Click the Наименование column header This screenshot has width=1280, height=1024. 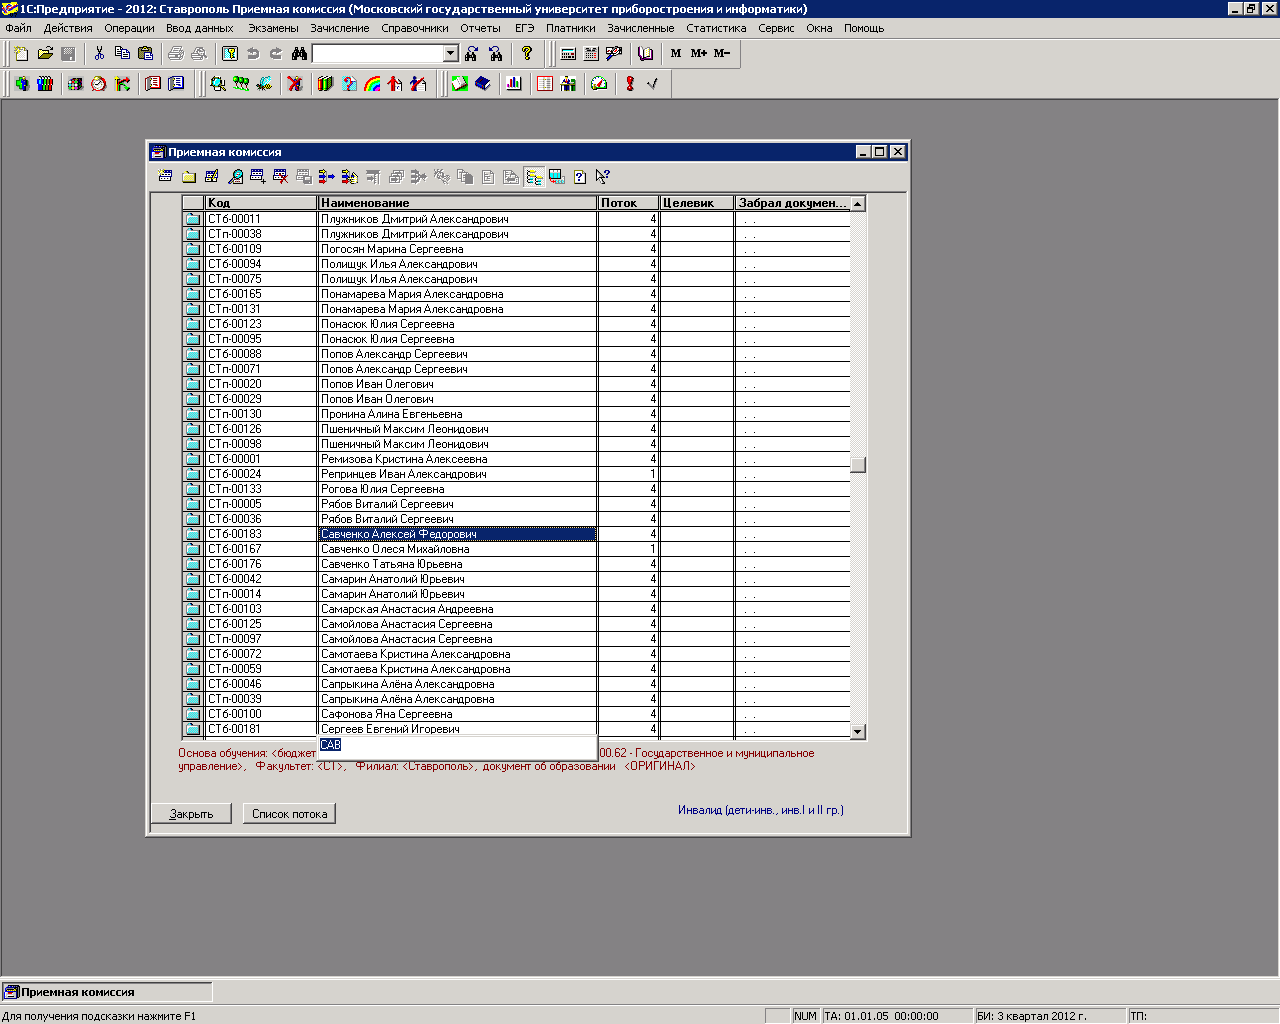point(458,203)
